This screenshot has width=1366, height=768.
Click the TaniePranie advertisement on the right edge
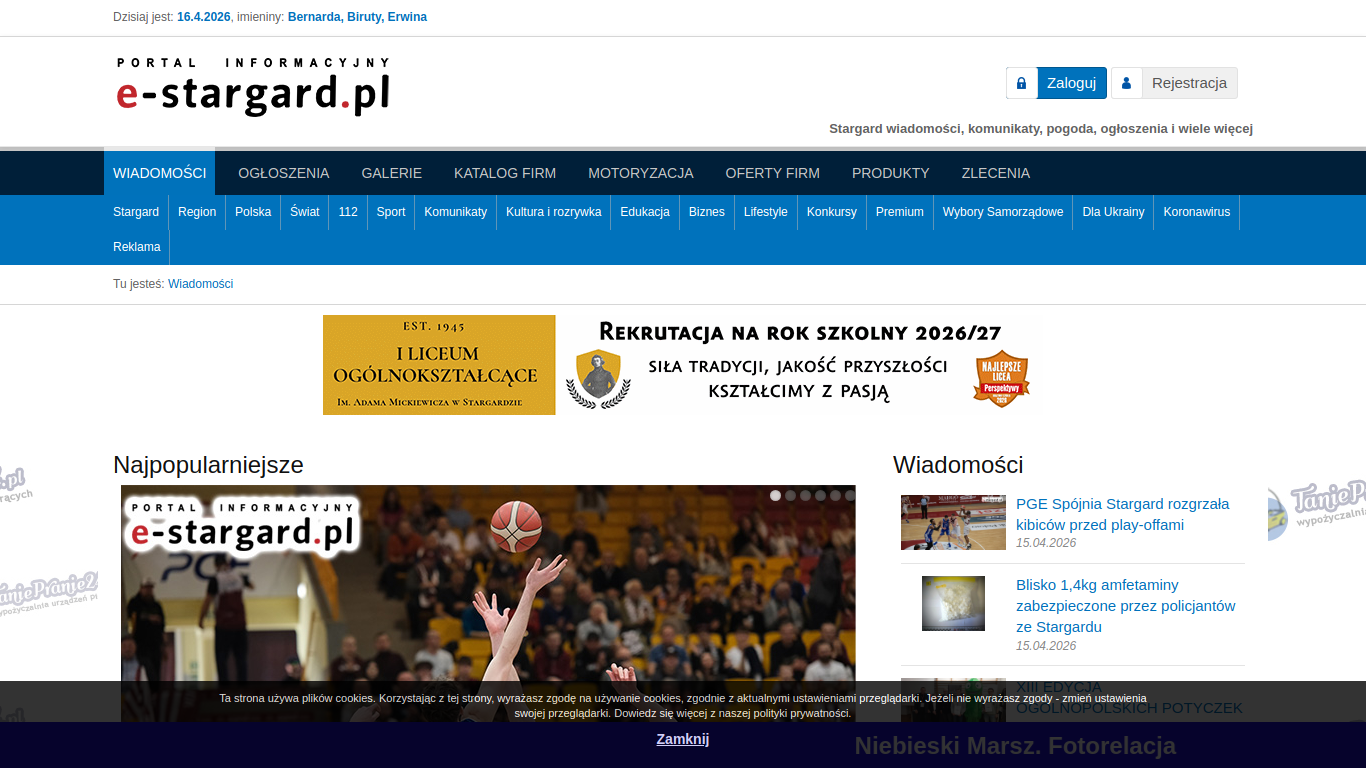coord(1317,505)
